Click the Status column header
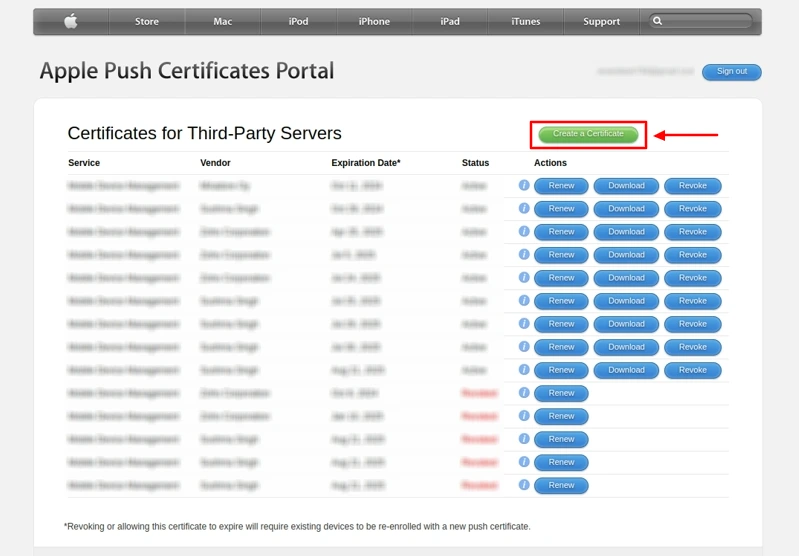The image size is (799, 556). 475,163
